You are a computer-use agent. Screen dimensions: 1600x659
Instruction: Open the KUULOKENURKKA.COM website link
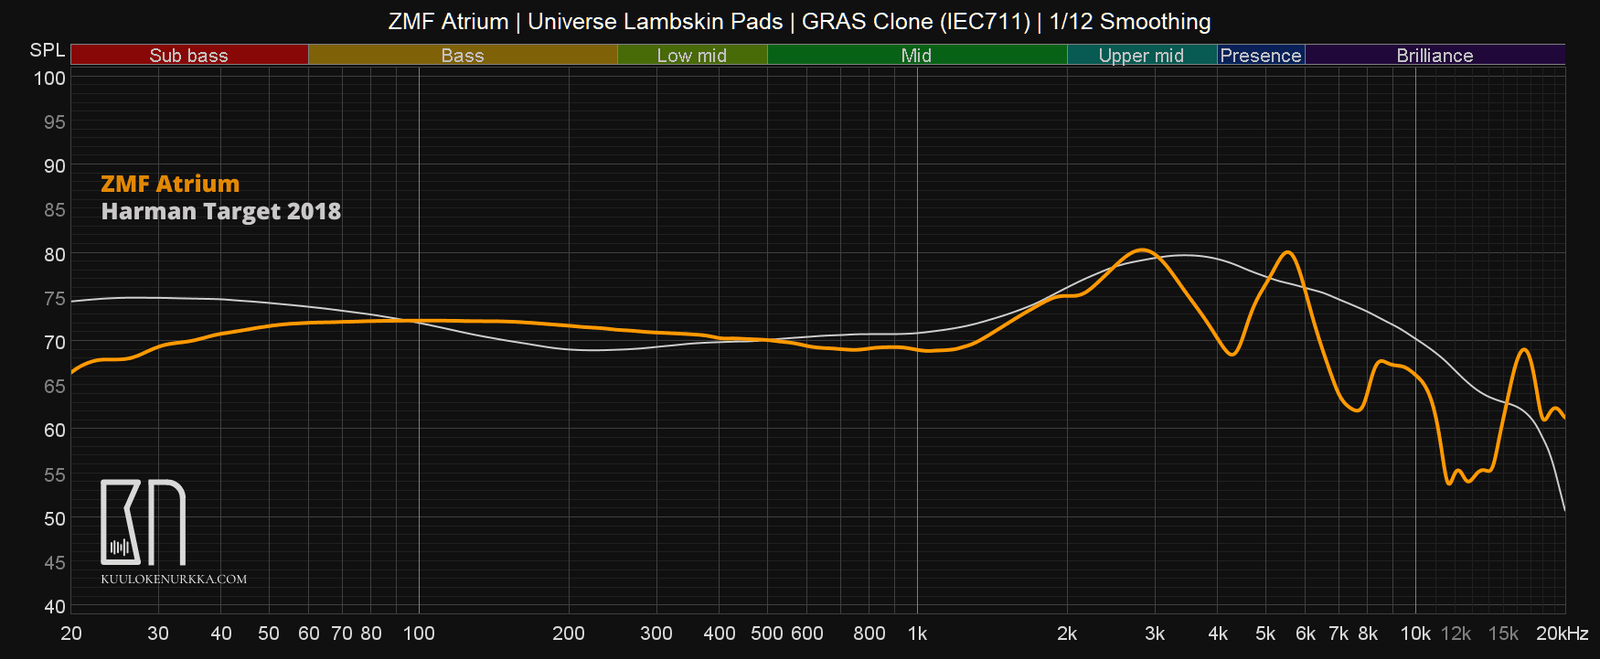tap(174, 579)
